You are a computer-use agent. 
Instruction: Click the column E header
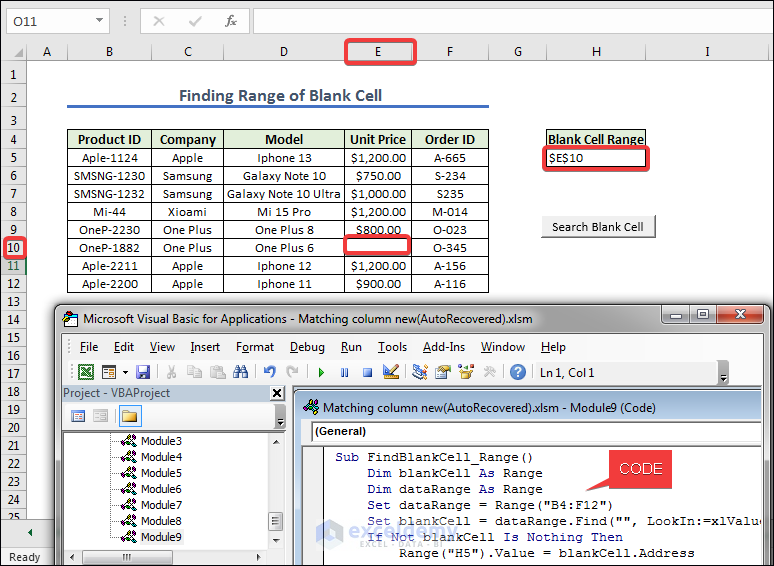click(380, 52)
